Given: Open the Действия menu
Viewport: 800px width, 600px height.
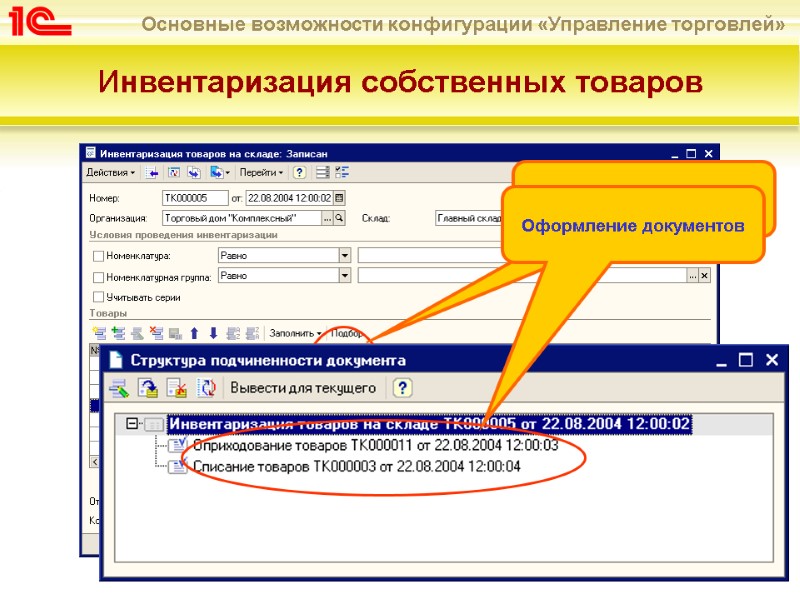Looking at the screenshot, I should (110, 171).
